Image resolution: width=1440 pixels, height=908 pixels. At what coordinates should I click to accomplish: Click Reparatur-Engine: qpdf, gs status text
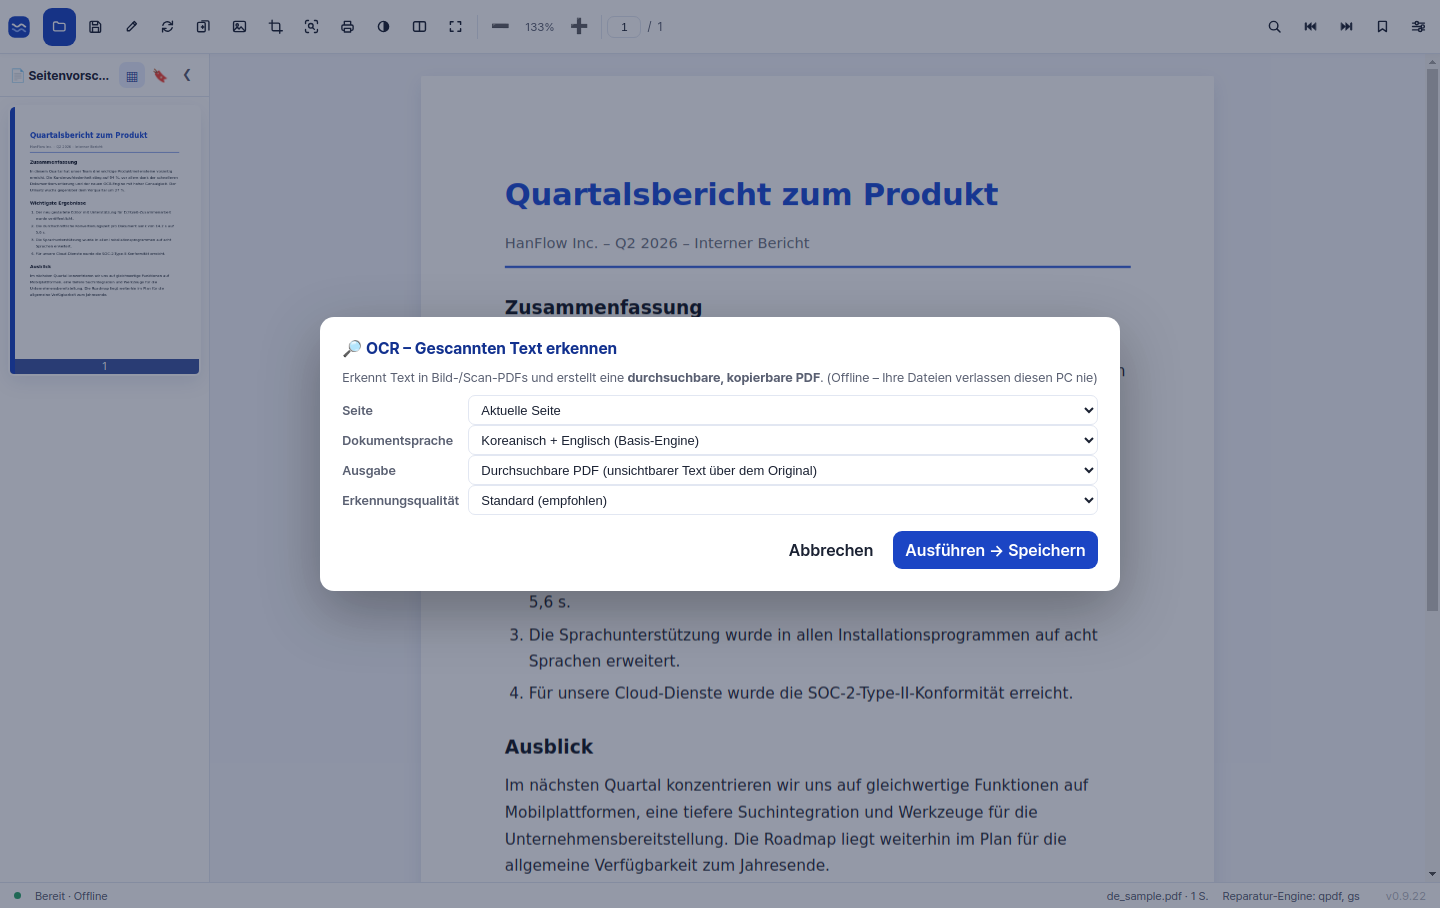[1291, 896]
